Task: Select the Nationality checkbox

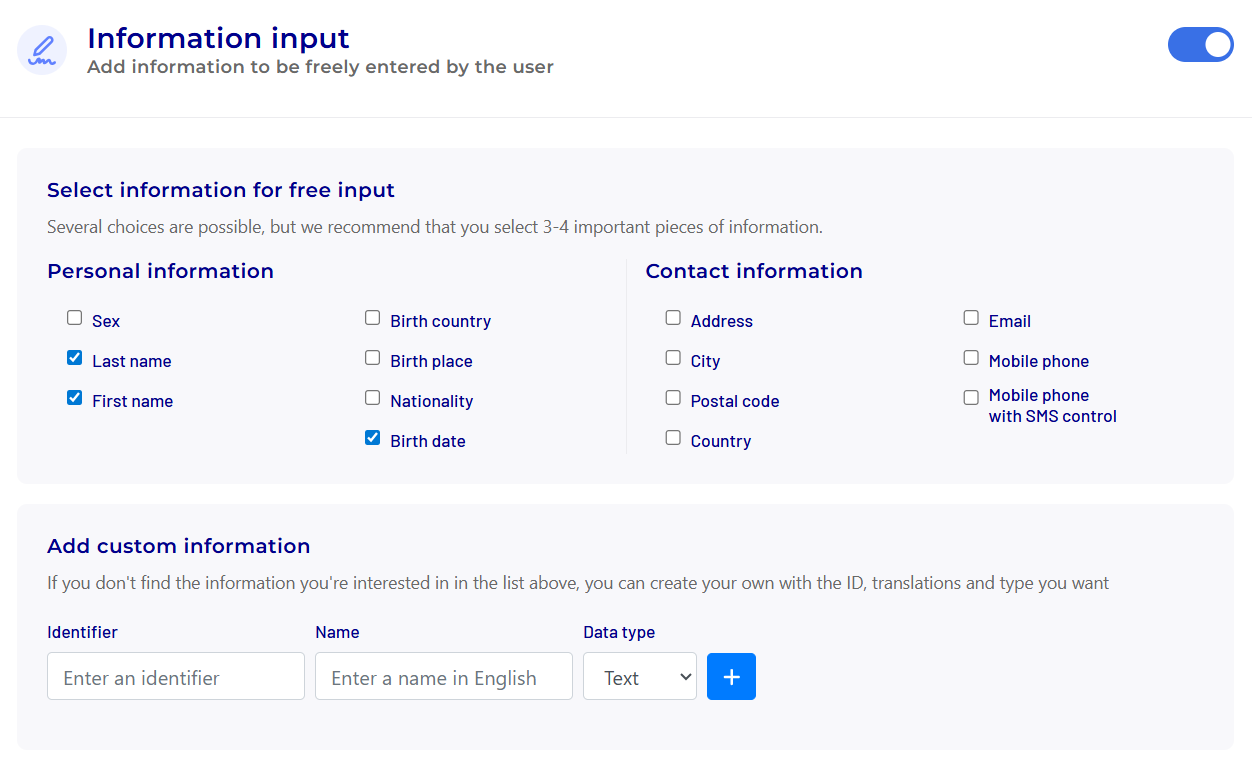Action: click(x=373, y=398)
